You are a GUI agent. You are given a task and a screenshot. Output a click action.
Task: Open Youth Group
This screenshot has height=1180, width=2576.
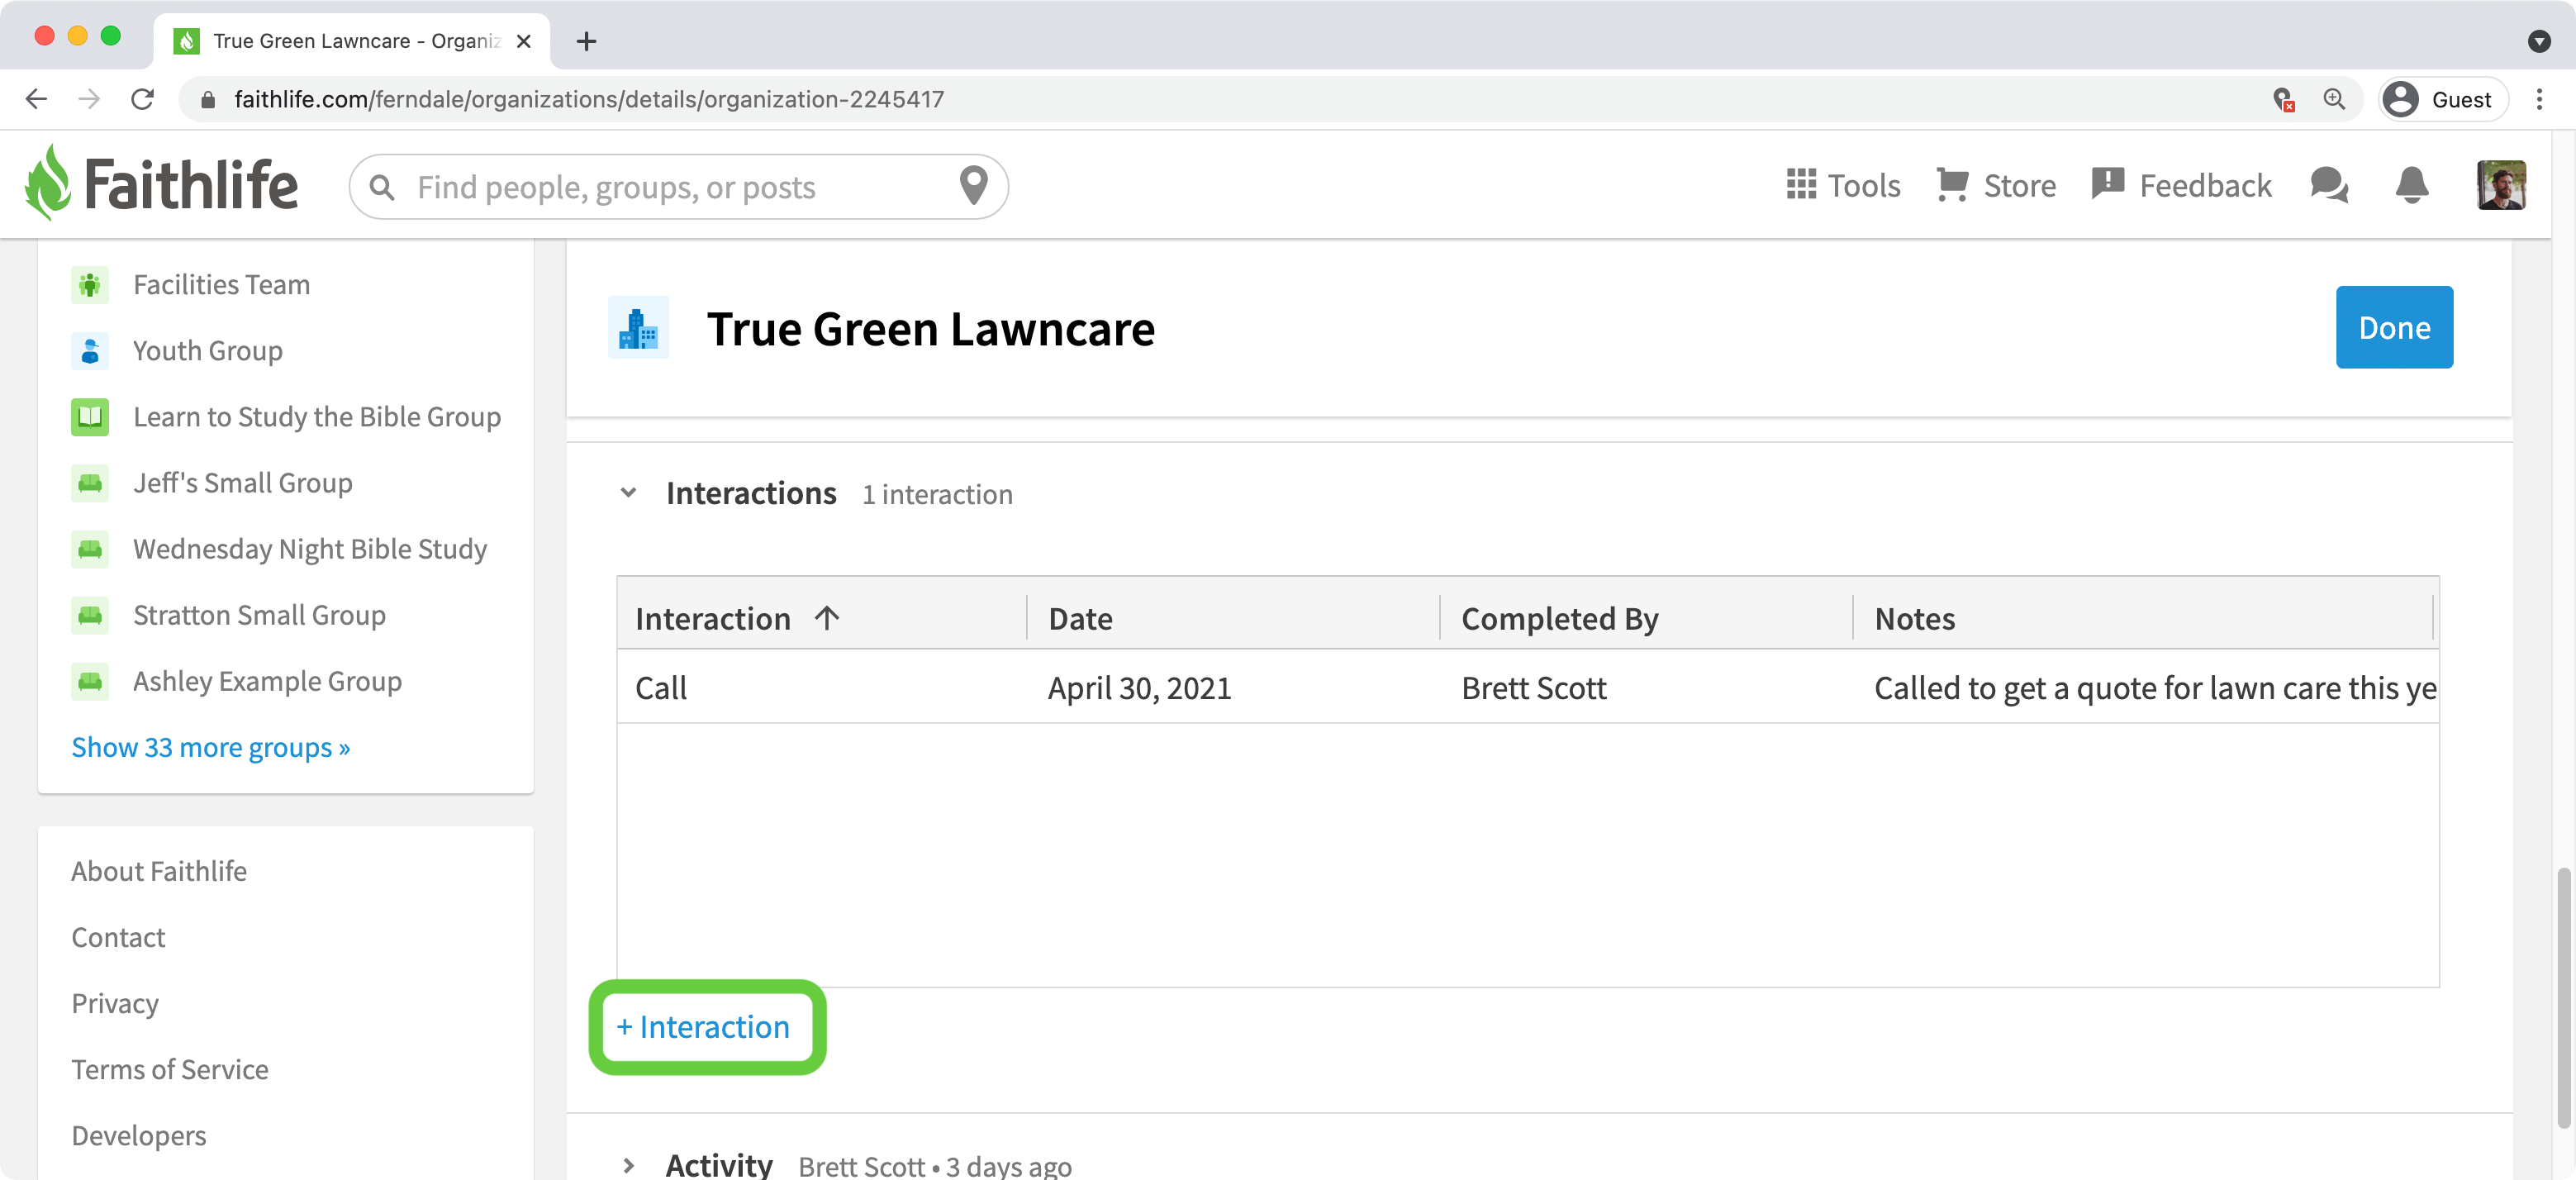[x=208, y=351]
